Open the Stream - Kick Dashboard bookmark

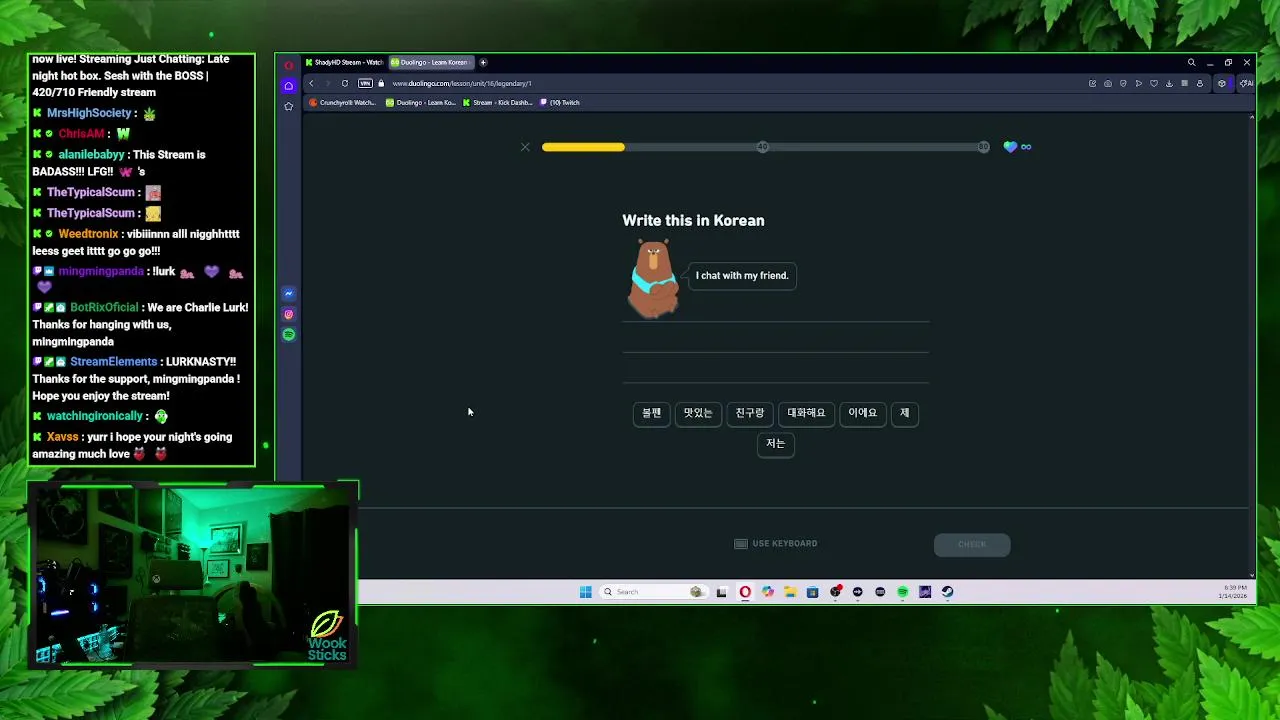click(498, 102)
